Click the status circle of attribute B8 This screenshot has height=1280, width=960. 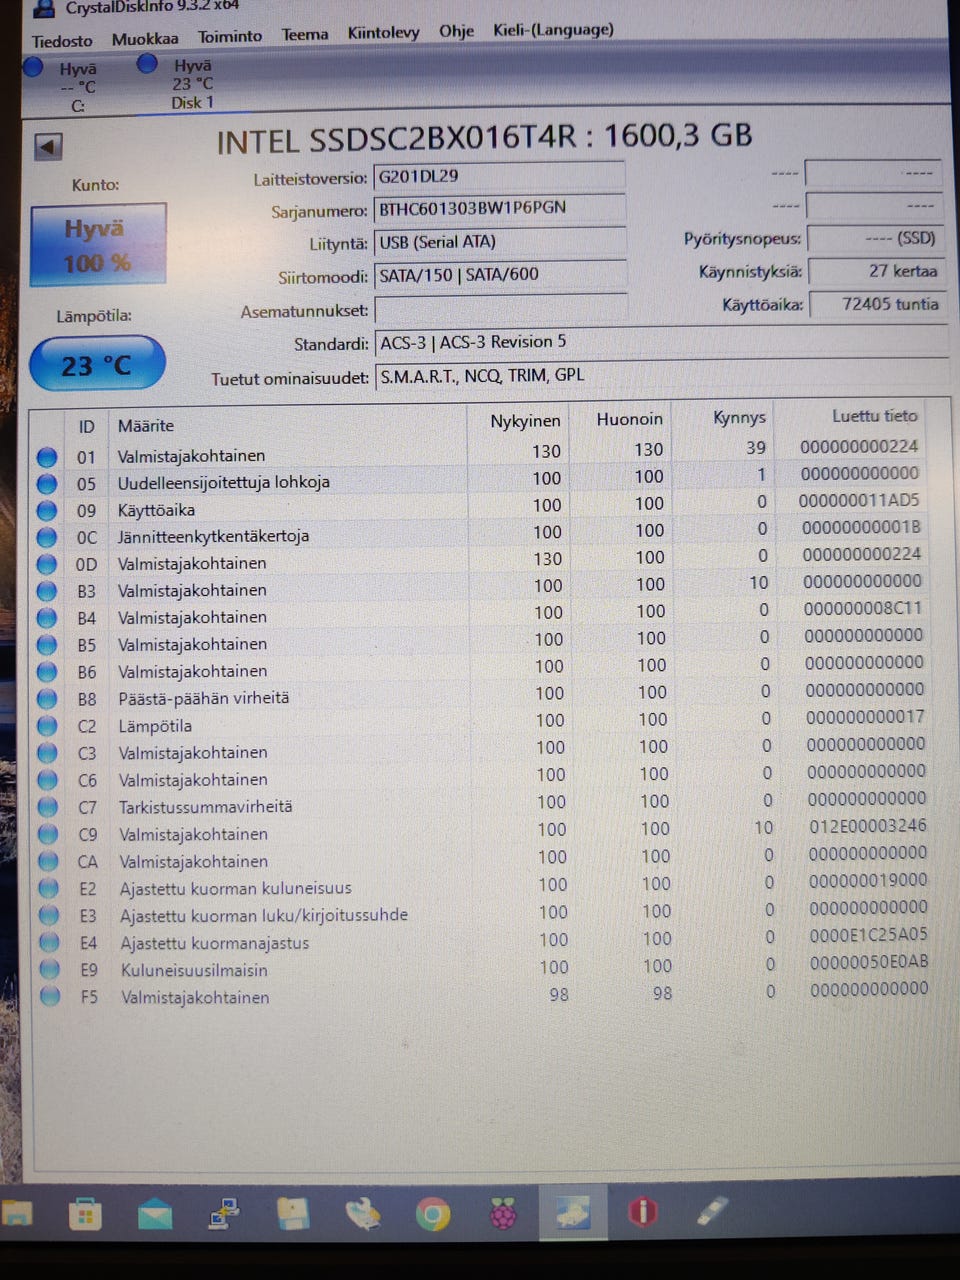click(47, 699)
